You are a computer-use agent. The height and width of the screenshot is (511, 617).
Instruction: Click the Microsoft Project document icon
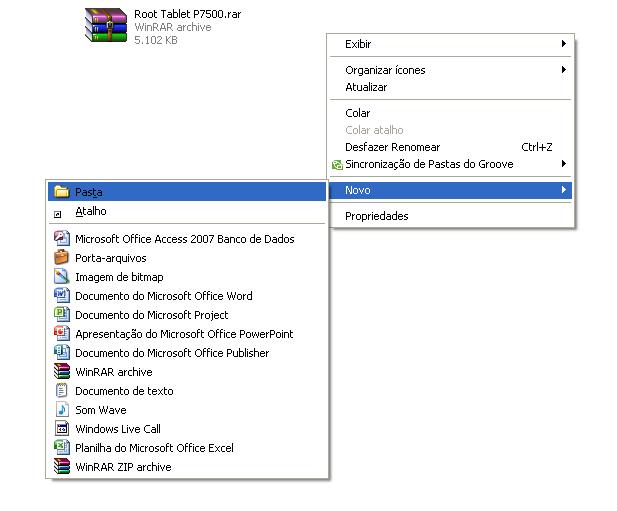click(x=62, y=314)
